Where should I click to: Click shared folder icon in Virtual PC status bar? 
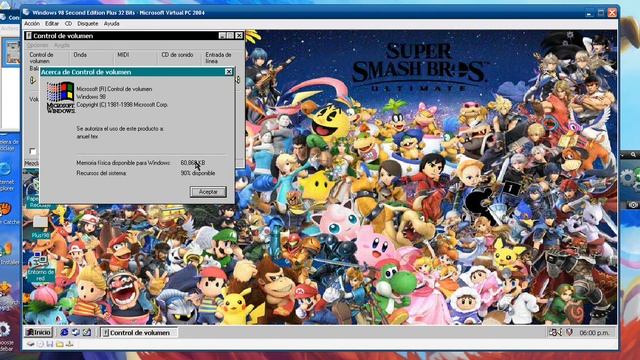(60, 344)
